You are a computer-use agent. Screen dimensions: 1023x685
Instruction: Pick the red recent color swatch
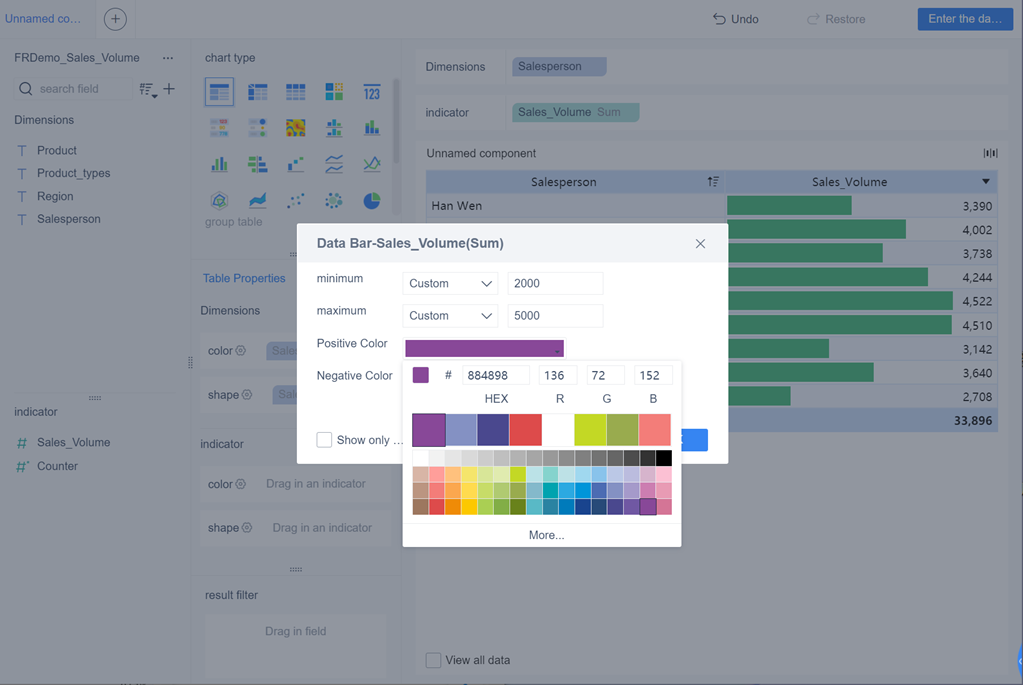pyautogui.click(x=526, y=430)
